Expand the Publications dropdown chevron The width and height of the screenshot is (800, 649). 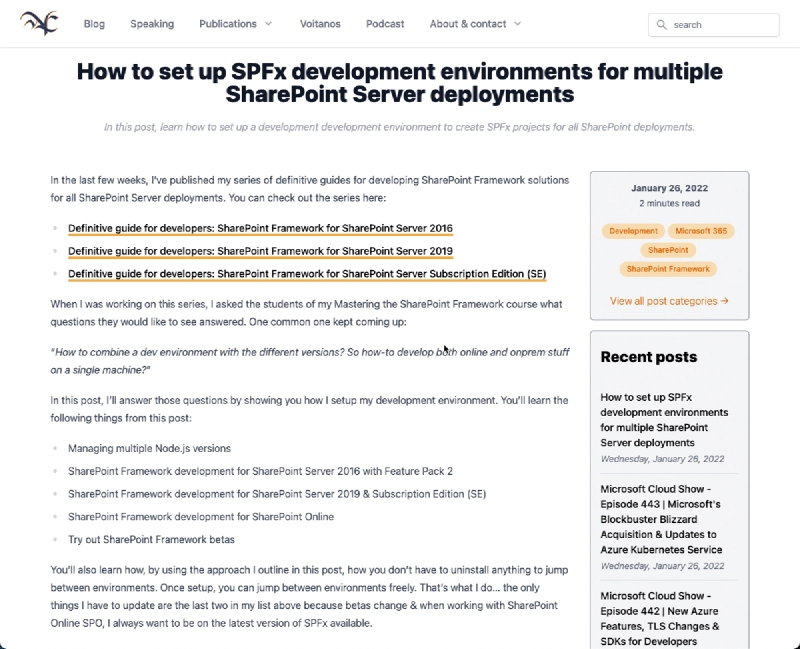tap(268, 23)
